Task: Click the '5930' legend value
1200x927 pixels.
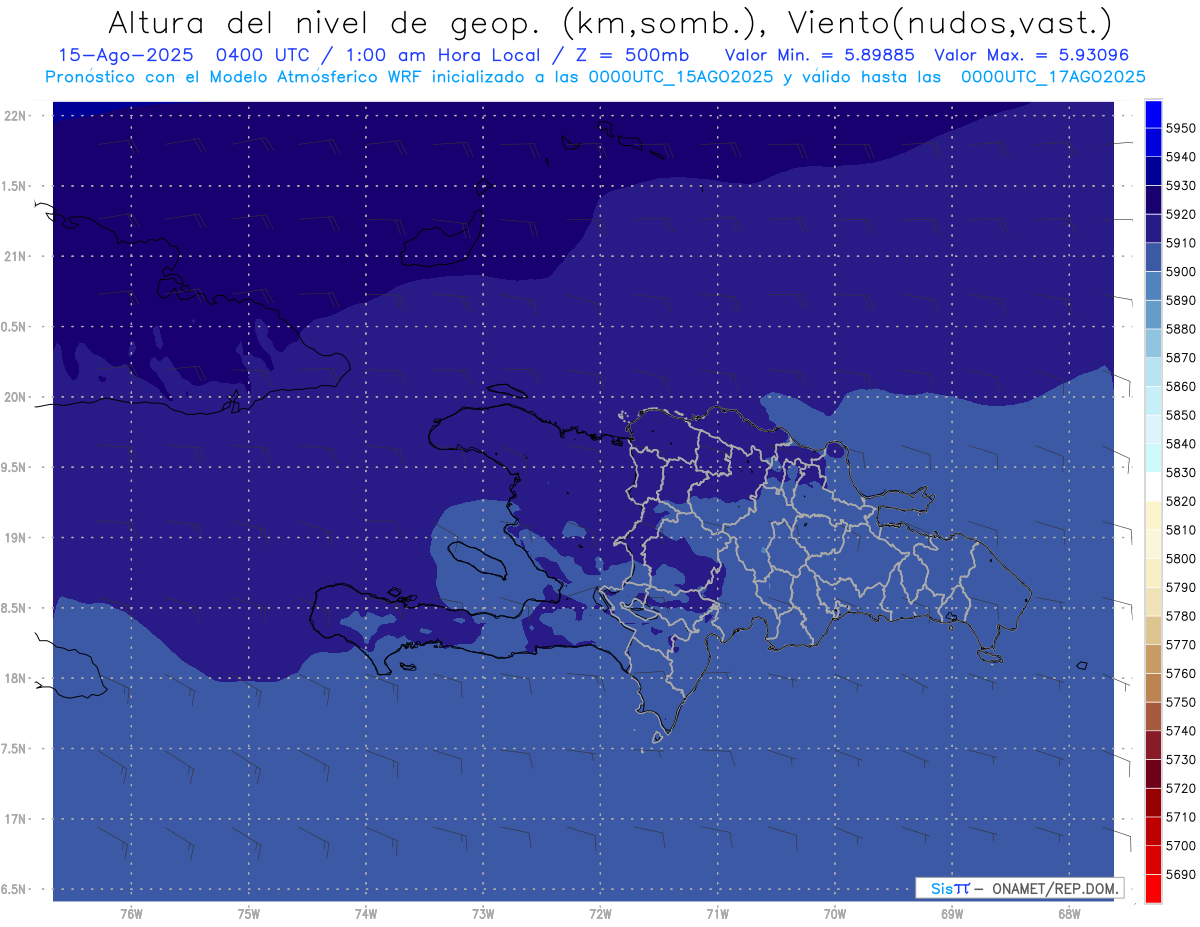Action: pos(1180,186)
